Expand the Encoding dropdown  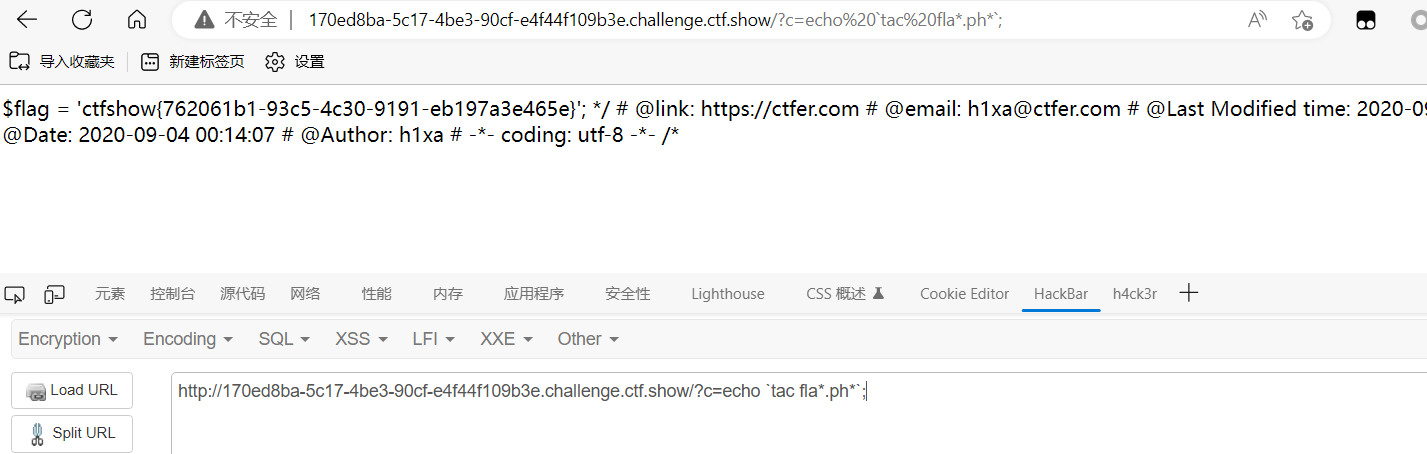[188, 339]
